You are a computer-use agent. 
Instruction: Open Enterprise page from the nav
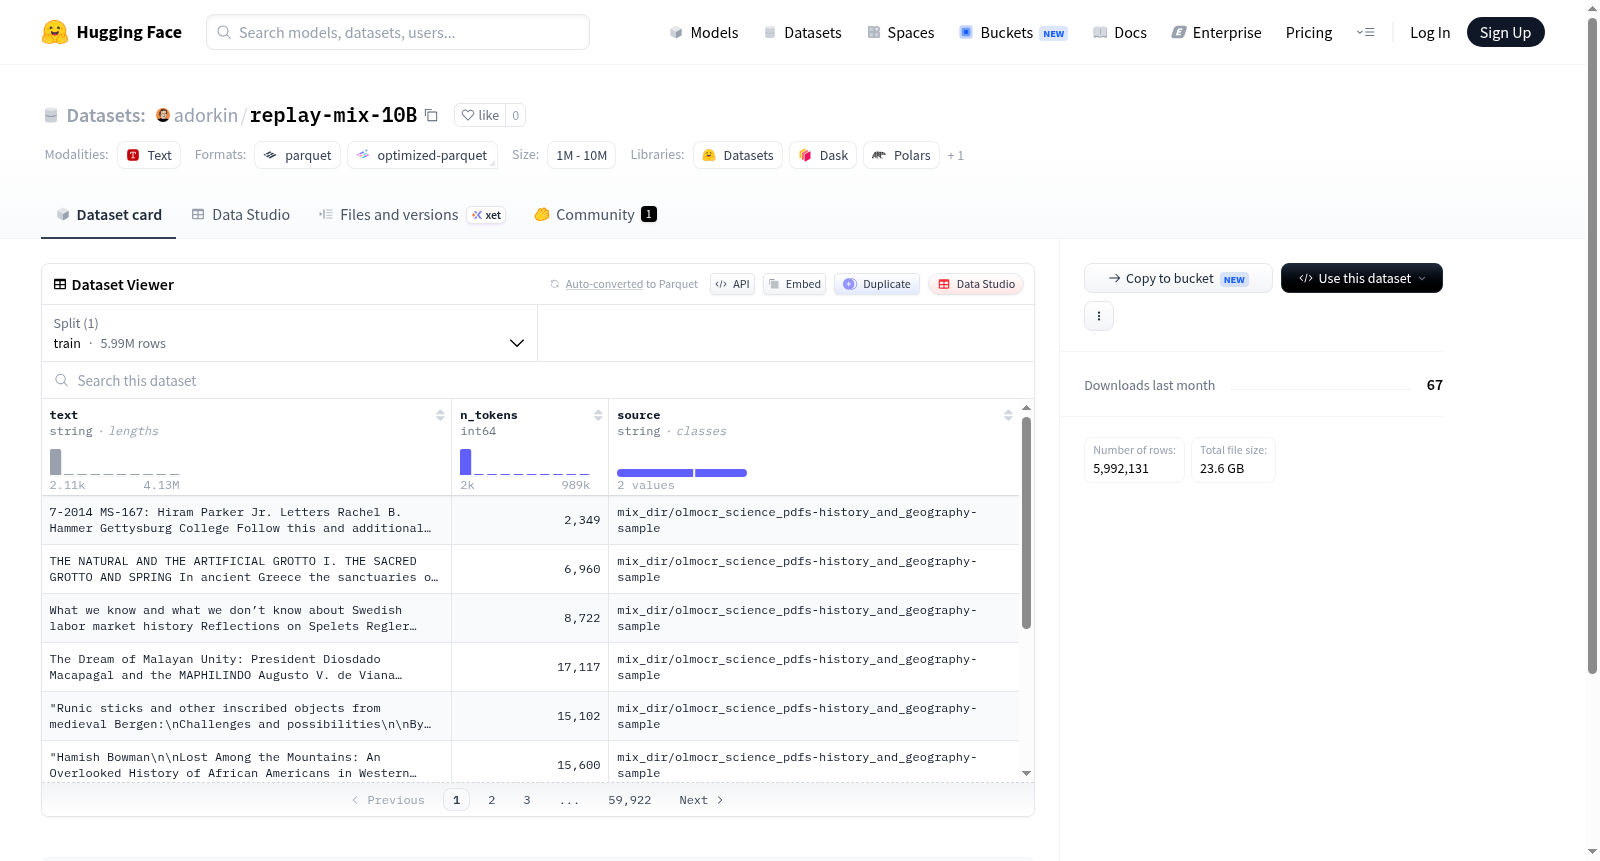(1216, 32)
